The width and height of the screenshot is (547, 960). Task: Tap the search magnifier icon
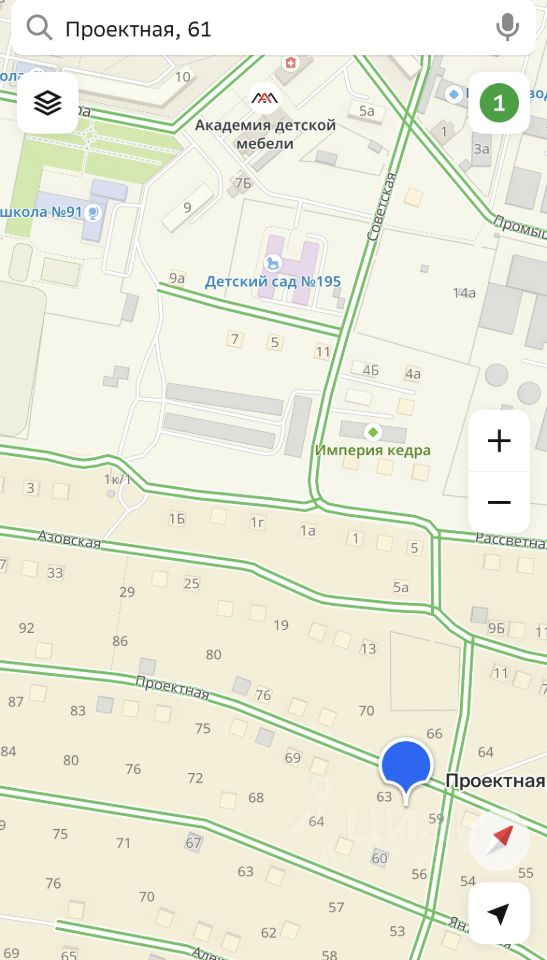40,28
